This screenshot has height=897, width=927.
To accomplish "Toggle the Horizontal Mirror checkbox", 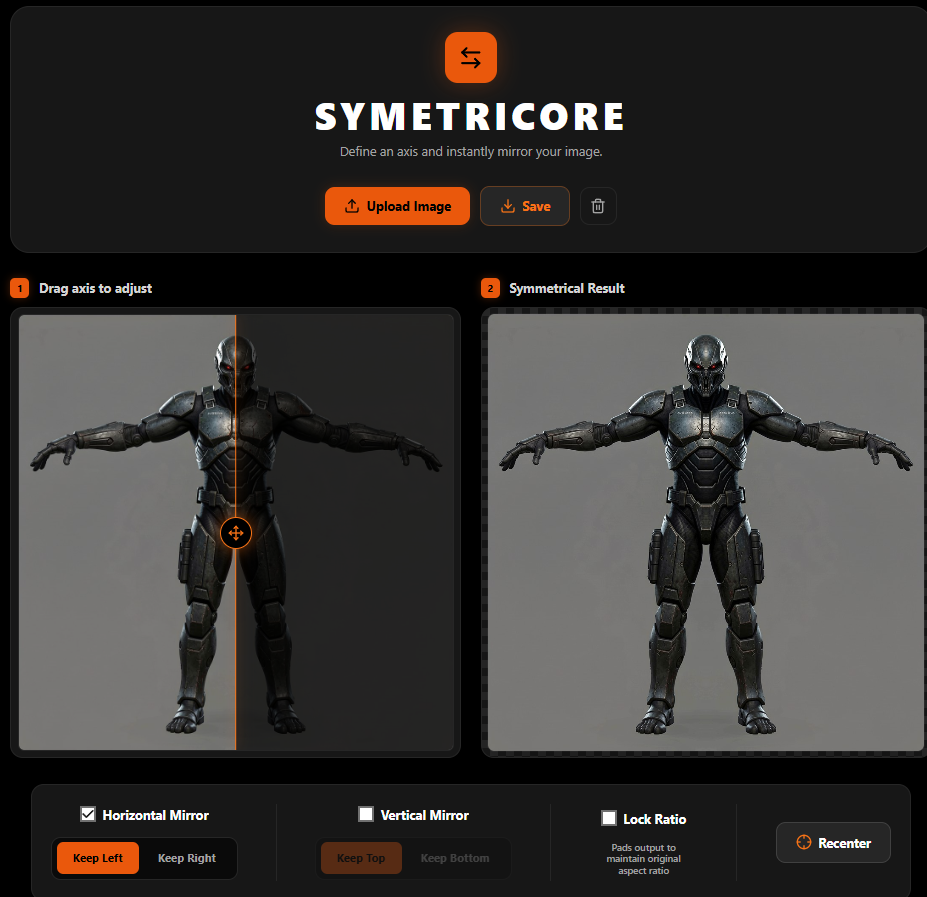I will [87, 814].
